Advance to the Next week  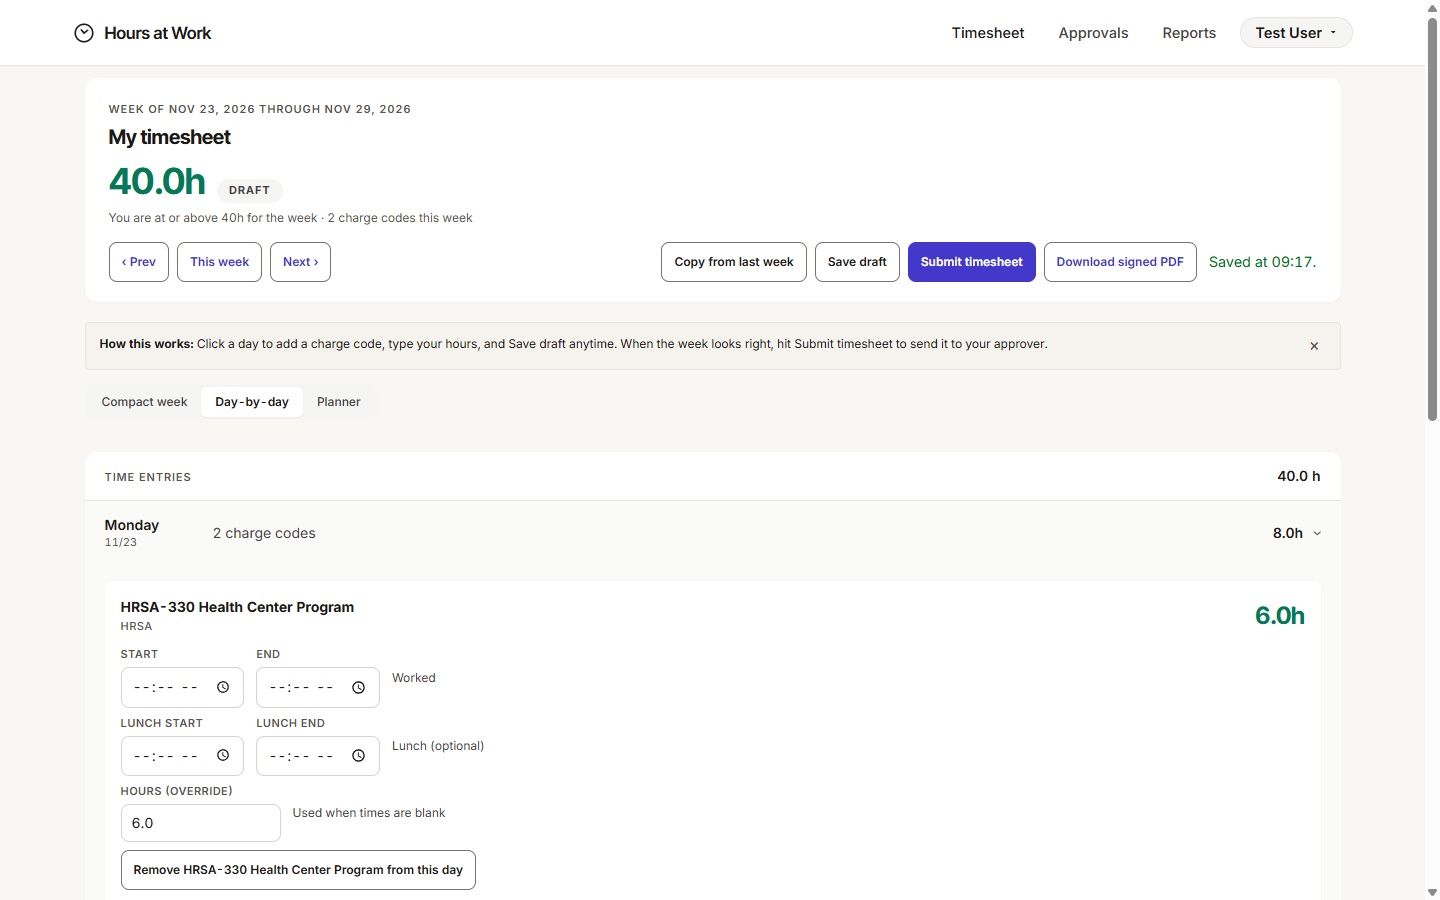[x=300, y=262]
